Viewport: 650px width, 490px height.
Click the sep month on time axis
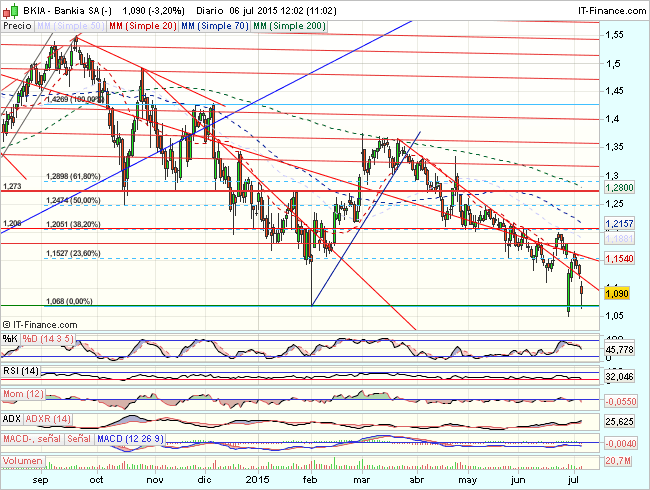[40, 480]
